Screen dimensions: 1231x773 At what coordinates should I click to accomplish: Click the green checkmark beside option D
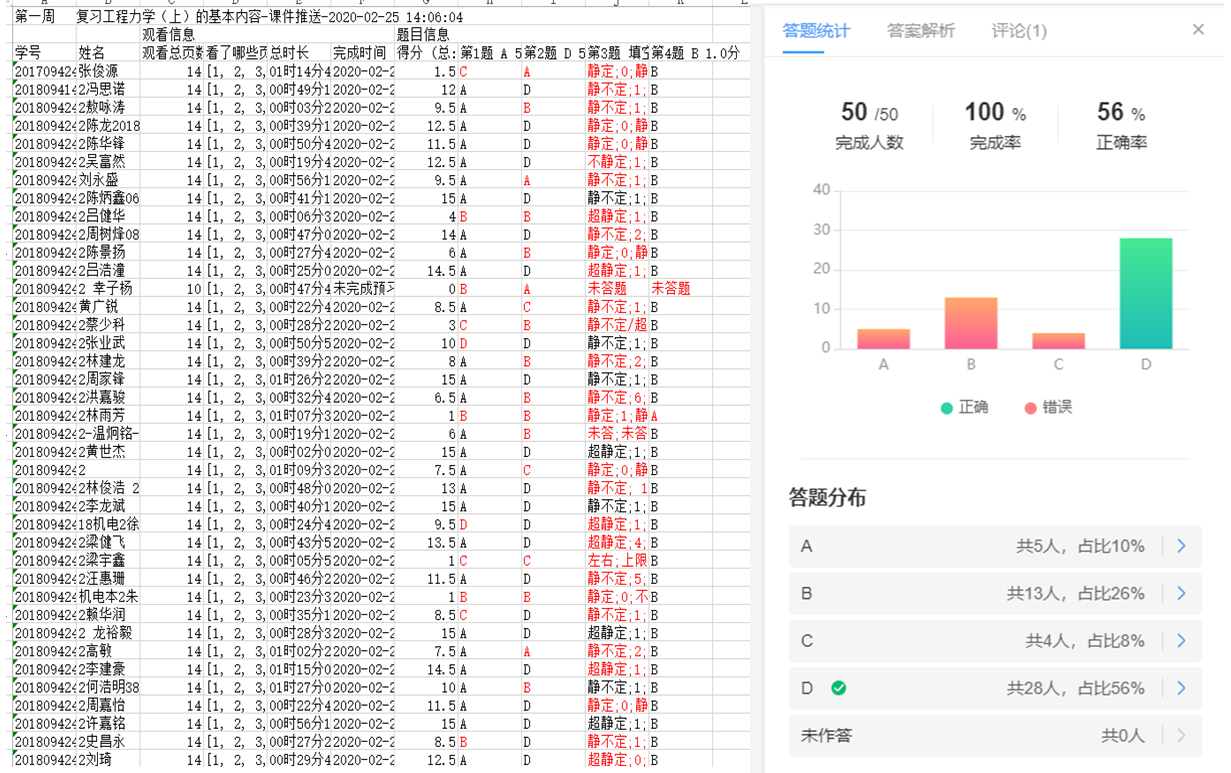click(x=839, y=688)
